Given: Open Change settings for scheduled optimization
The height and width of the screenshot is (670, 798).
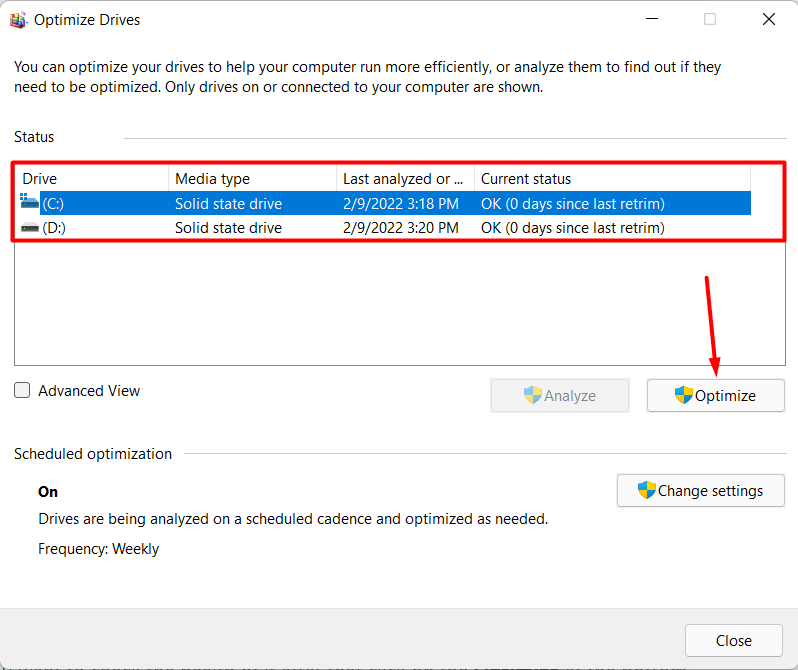Looking at the screenshot, I should point(700,491).
